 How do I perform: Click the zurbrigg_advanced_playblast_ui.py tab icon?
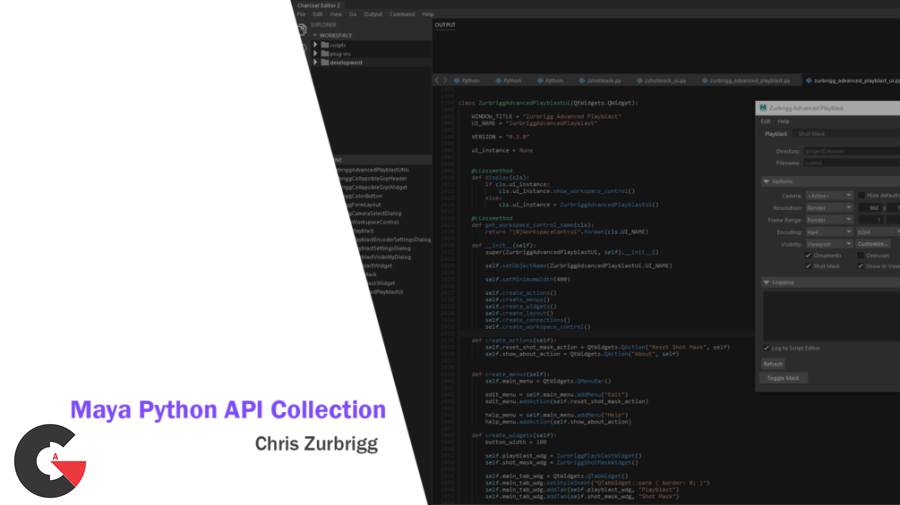point(809,81)
